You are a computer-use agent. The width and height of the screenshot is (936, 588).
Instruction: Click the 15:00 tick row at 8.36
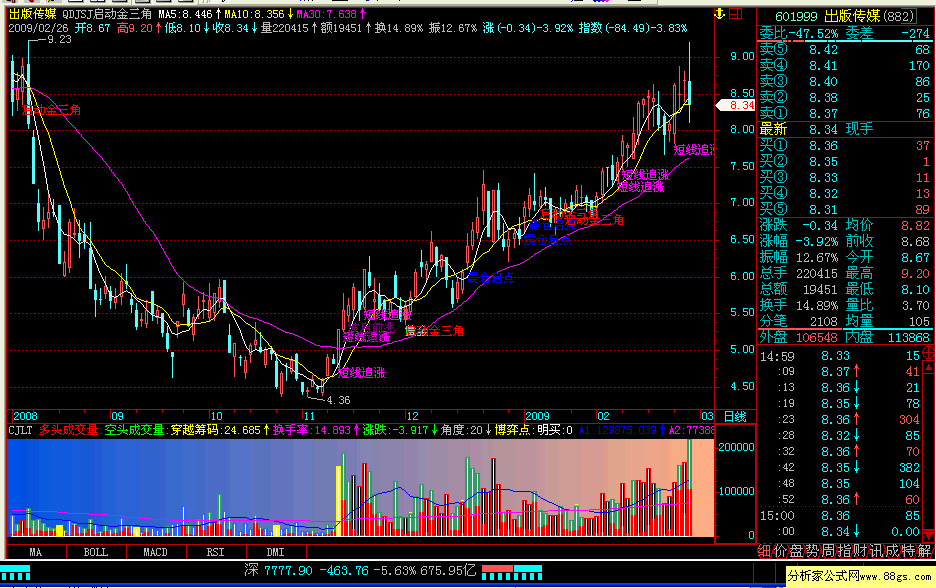pos(839,516)
